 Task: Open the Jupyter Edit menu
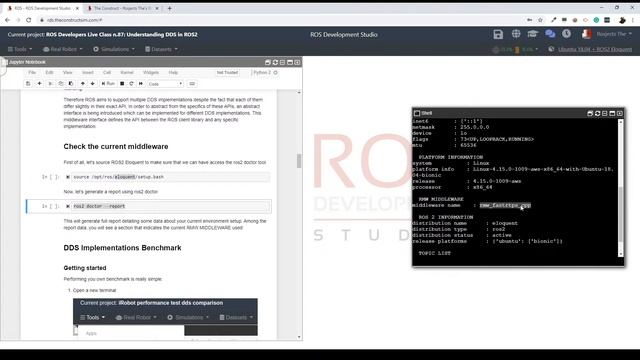pos(49,72)
